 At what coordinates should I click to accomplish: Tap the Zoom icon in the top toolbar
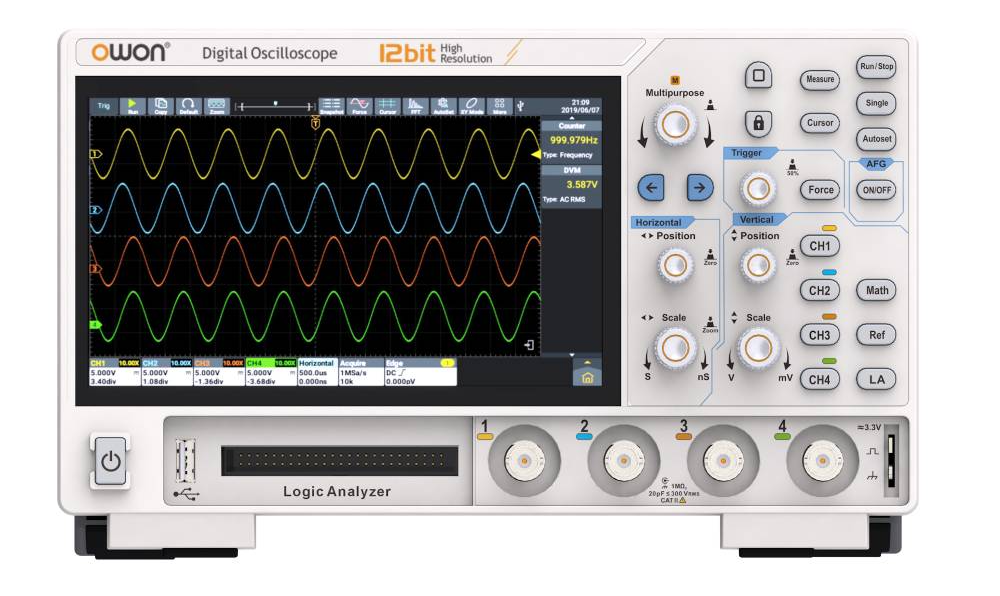click(x=216, y=106)
